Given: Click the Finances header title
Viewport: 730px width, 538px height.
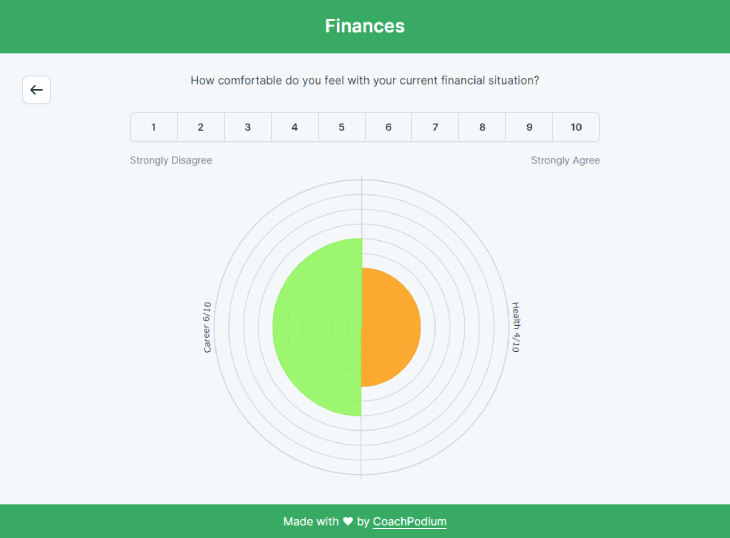Looking at the screenshot, I should click(365, 26).
